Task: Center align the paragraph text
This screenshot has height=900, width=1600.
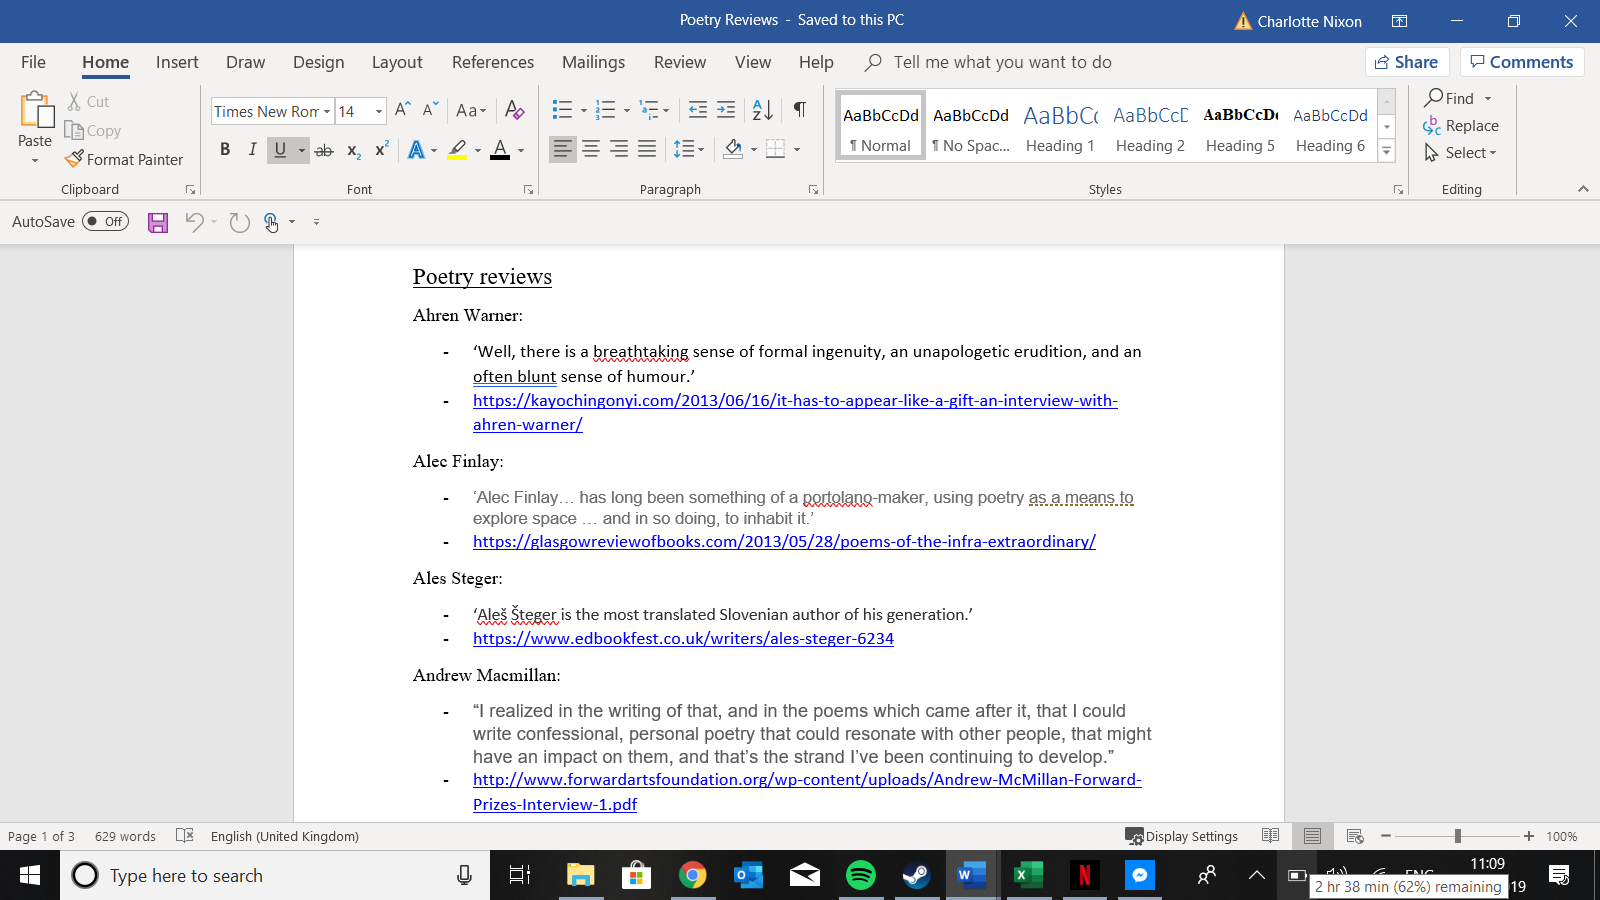Action: pos(591,149)
